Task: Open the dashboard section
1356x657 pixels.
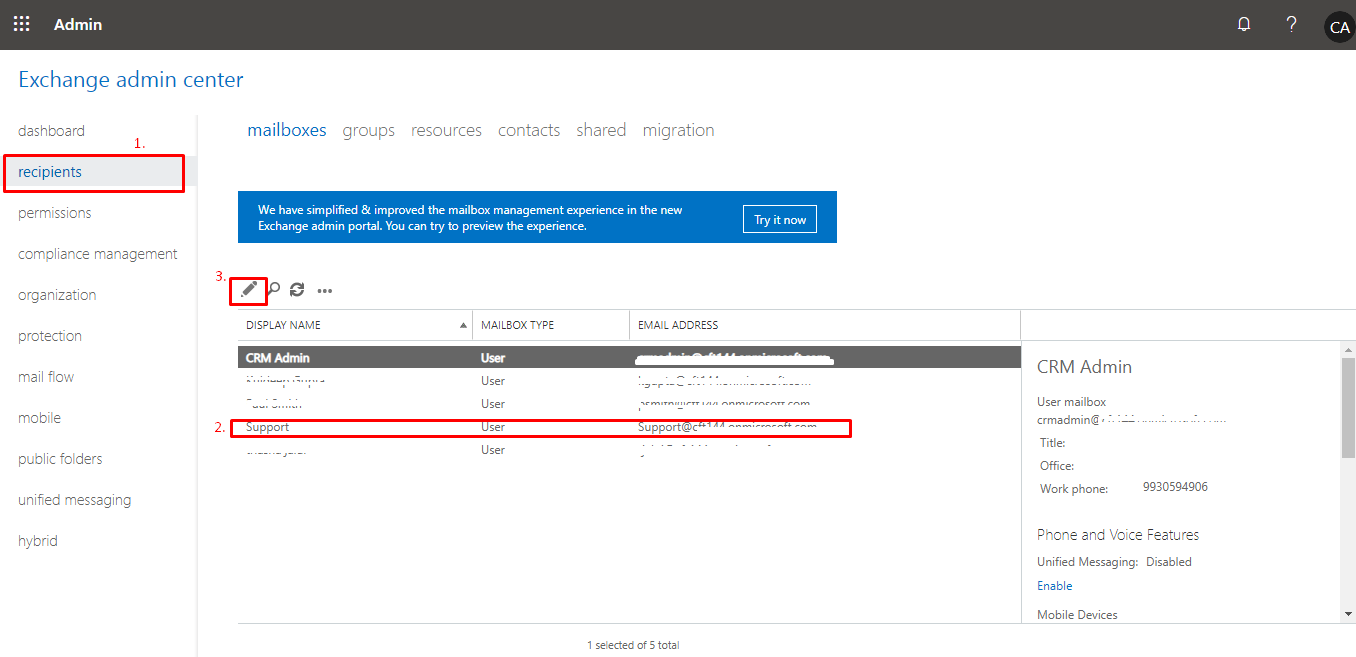Action: [51, 131]
